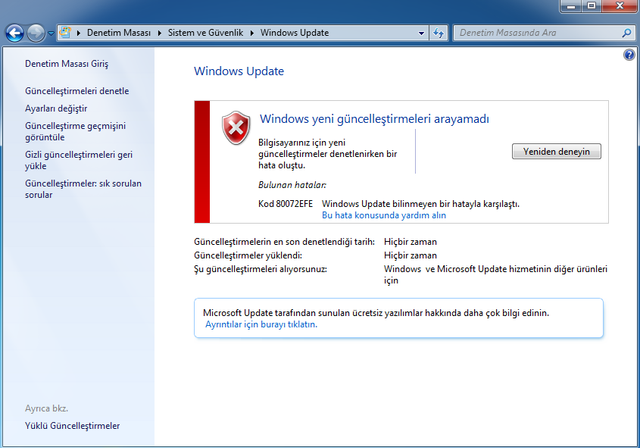Expand the arrow before Denetim Masası
640x448 pixels.
pos(78,33)
